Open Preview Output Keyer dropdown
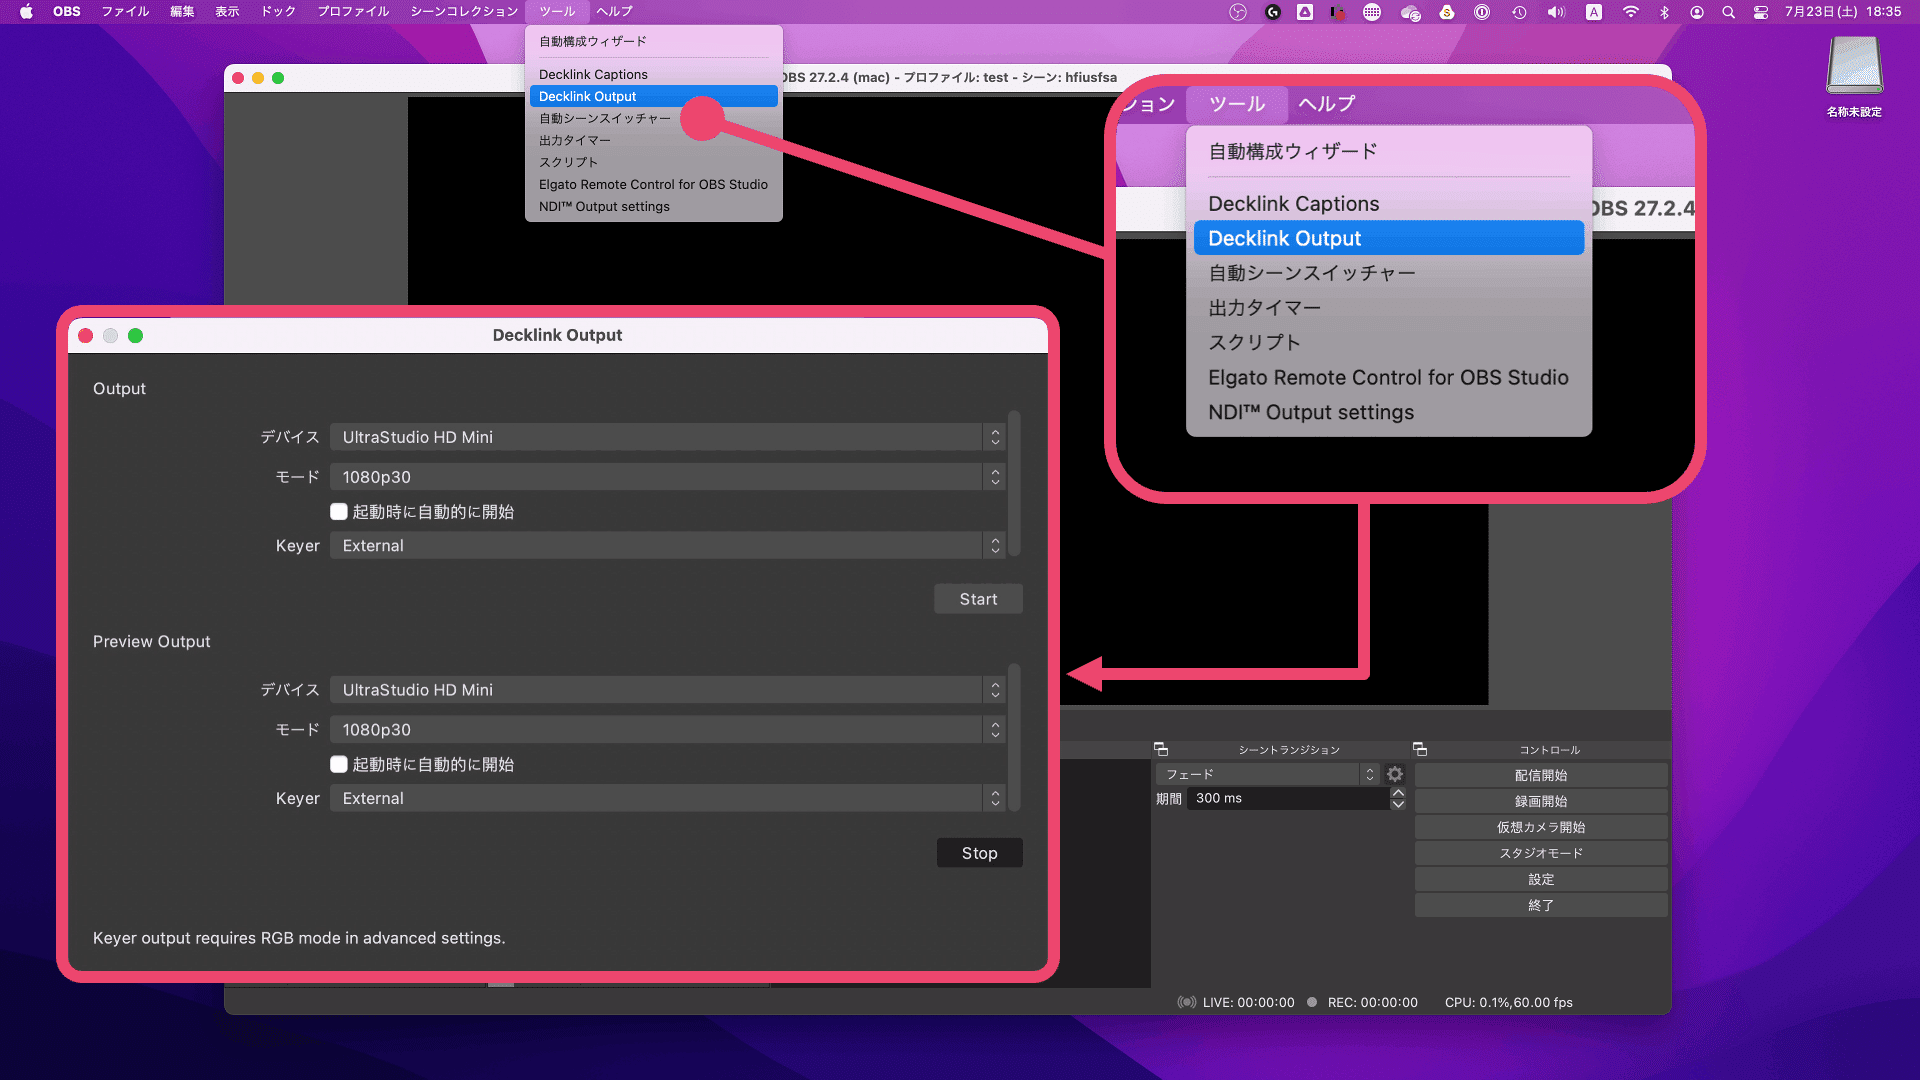 coord(667,799)
